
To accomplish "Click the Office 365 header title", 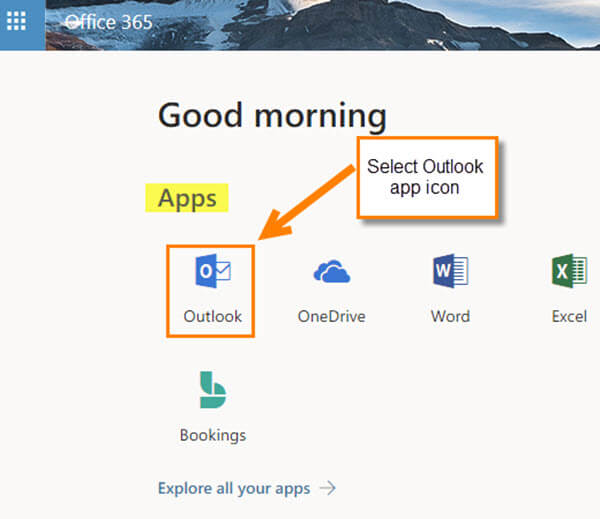I will (109, 22).
